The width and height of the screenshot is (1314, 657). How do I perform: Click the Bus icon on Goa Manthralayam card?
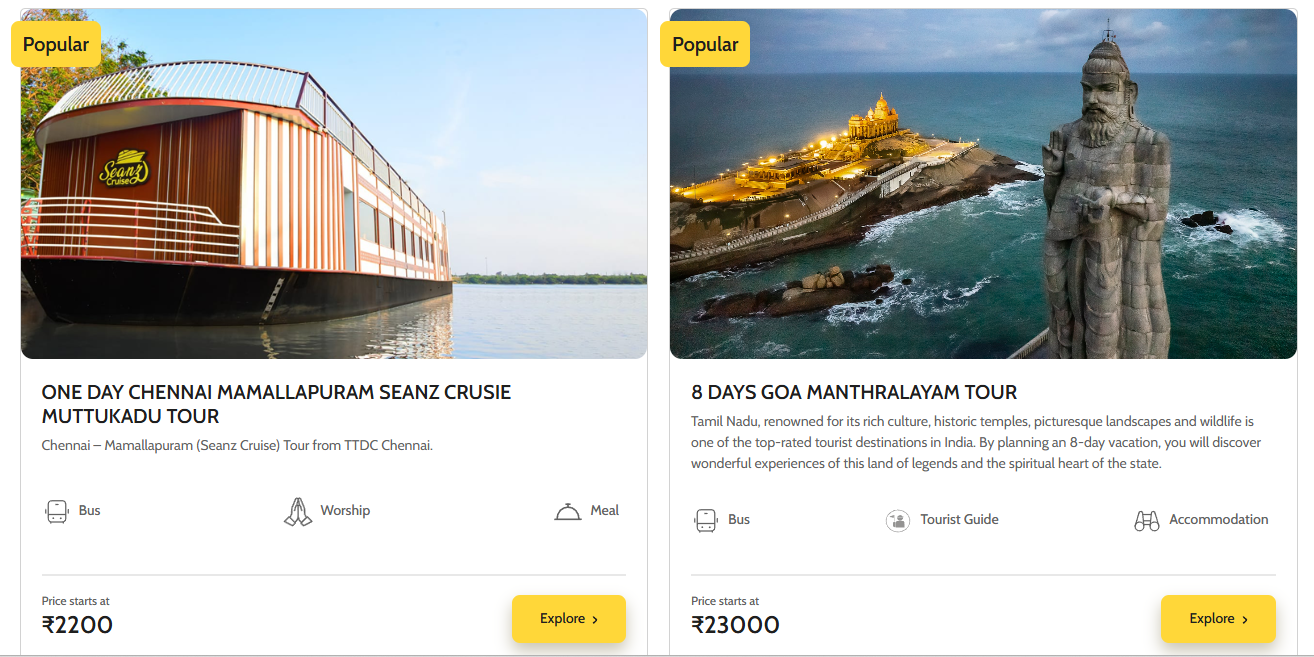pyautogui.click(x=706, y=520)
